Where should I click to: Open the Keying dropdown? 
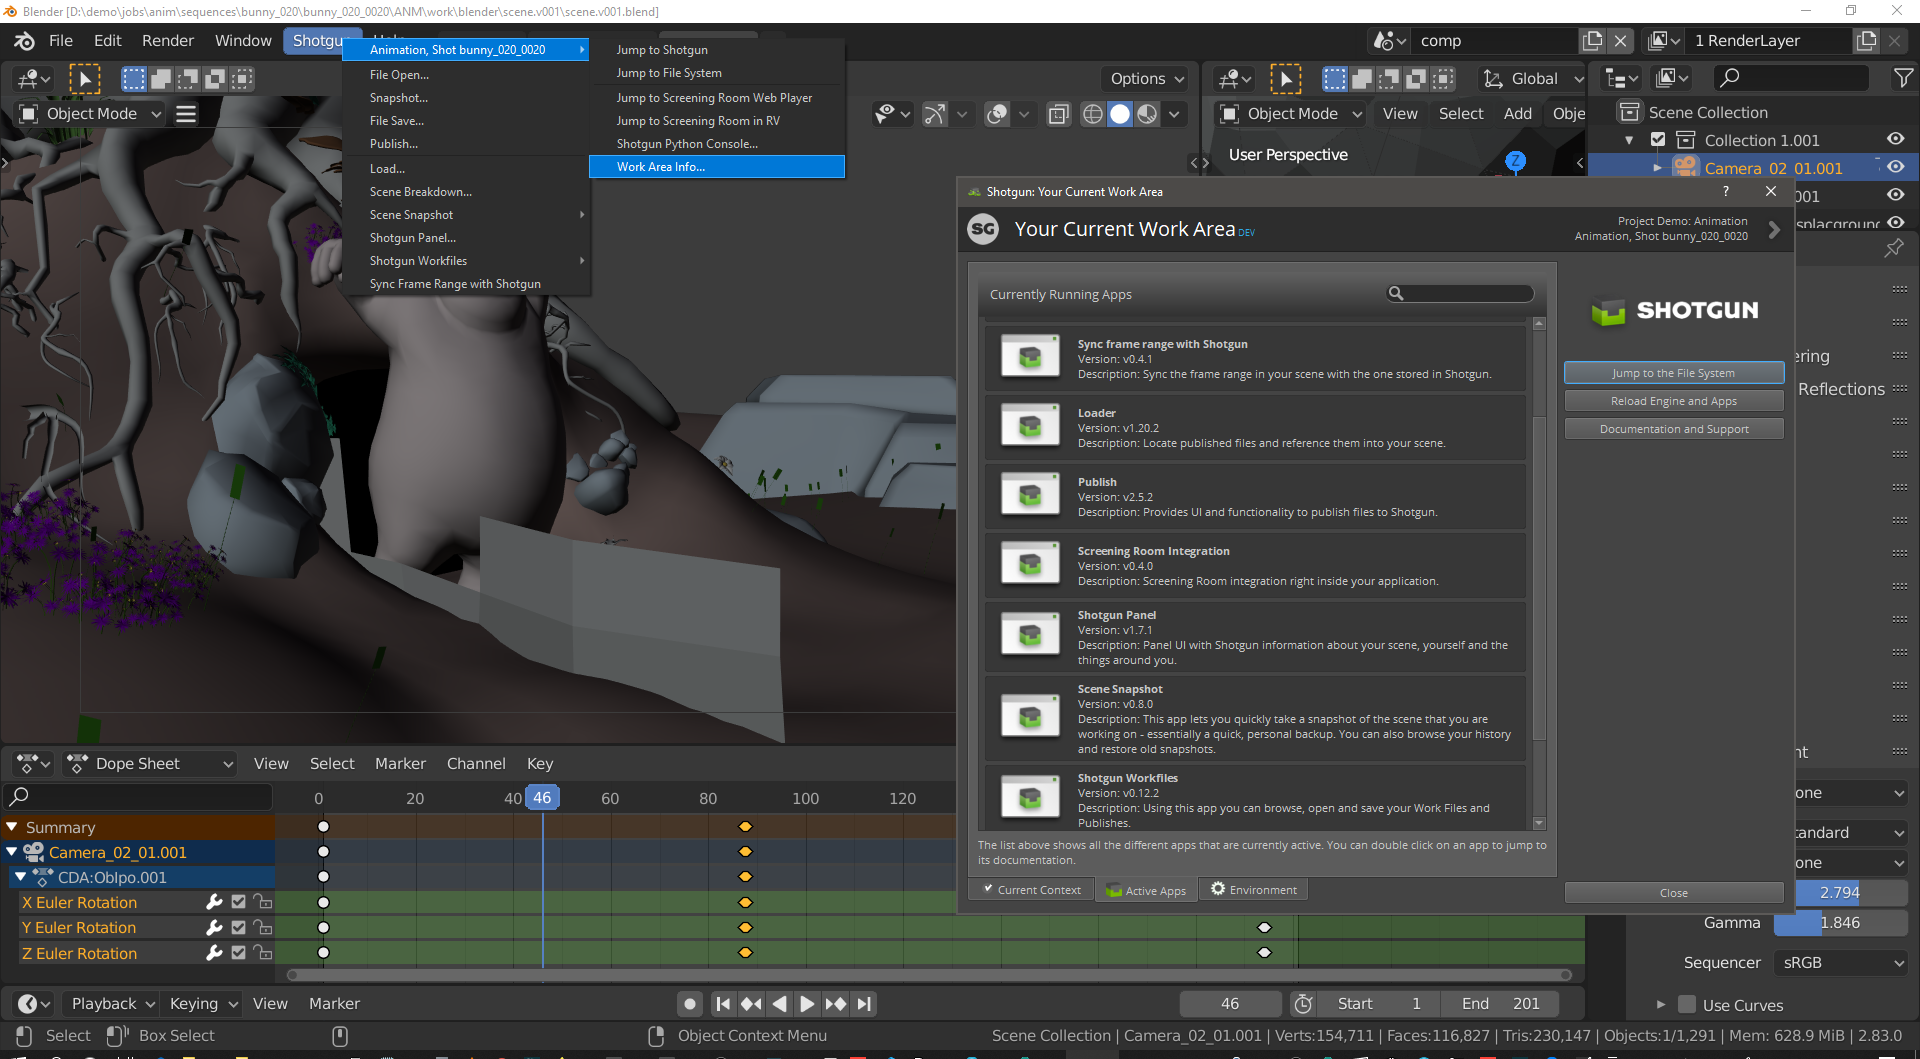203,1004
